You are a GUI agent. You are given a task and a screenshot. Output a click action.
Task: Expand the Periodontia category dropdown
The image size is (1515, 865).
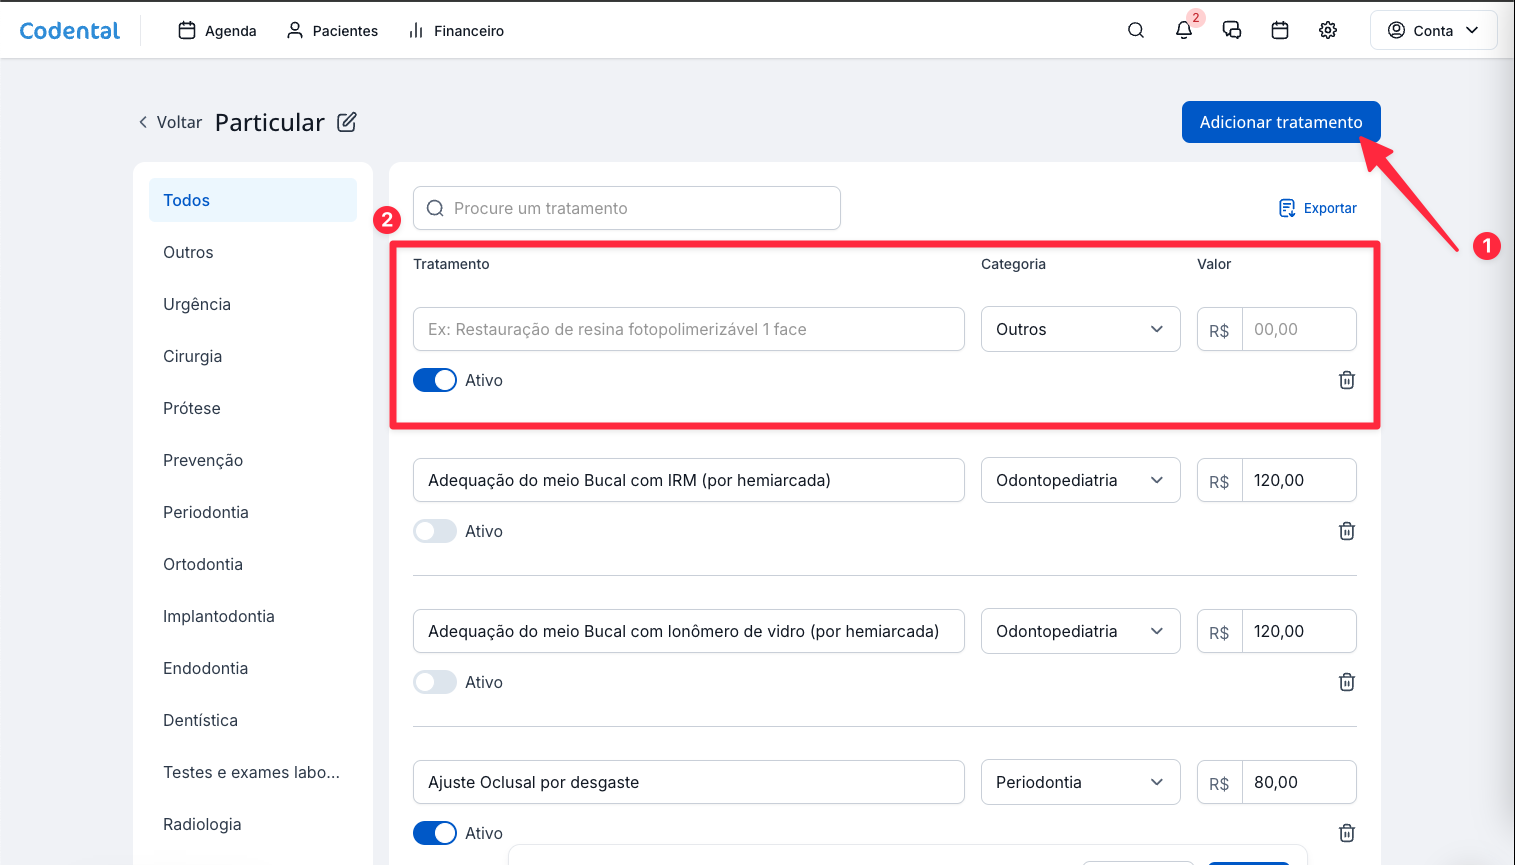coord(1080,782)
